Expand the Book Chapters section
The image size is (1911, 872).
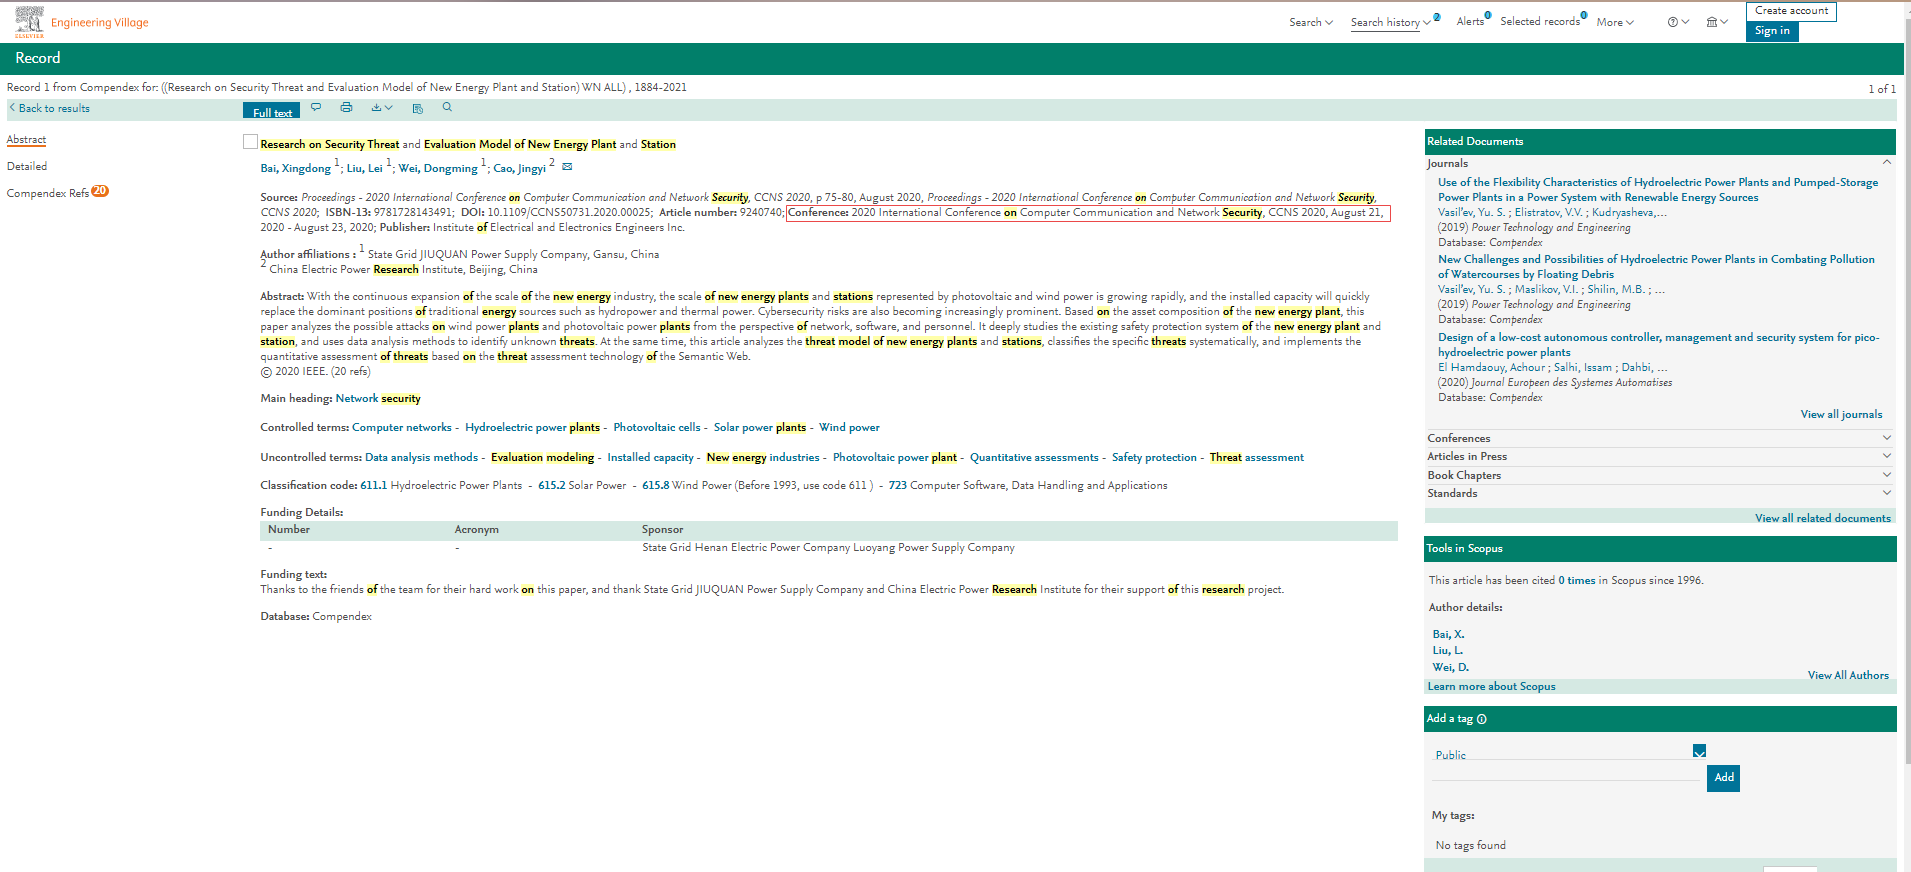[1886, 475]
